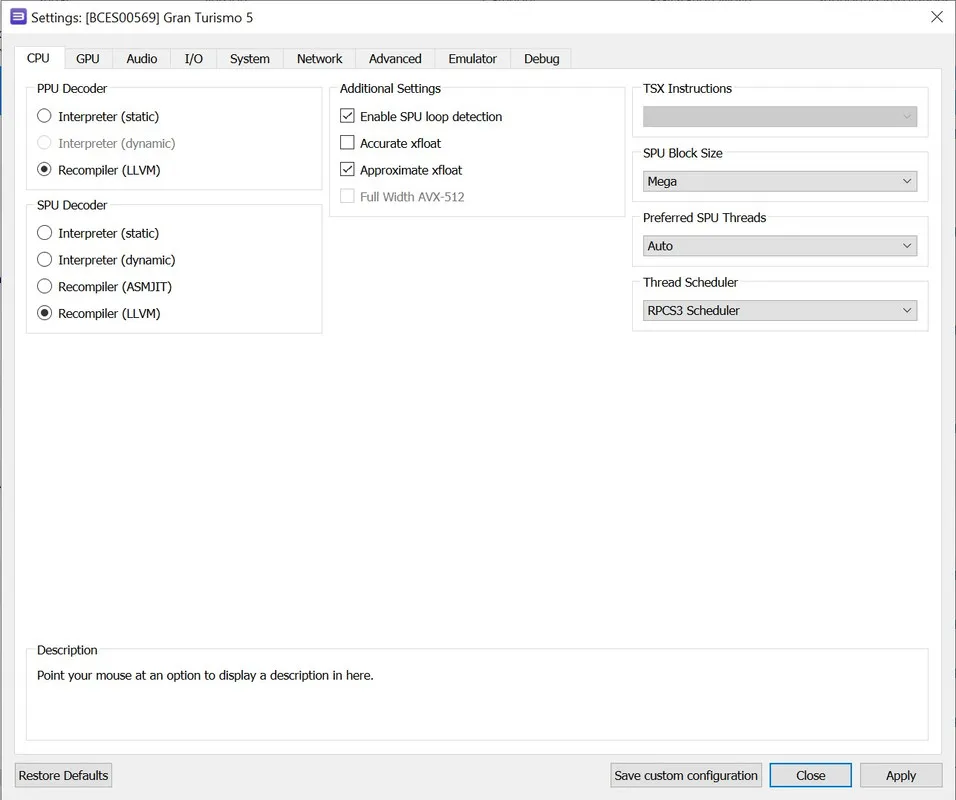
Task: Select PPU Recompiler (LLVM) option
Action: pyautogui.click(x=99, y=170)
